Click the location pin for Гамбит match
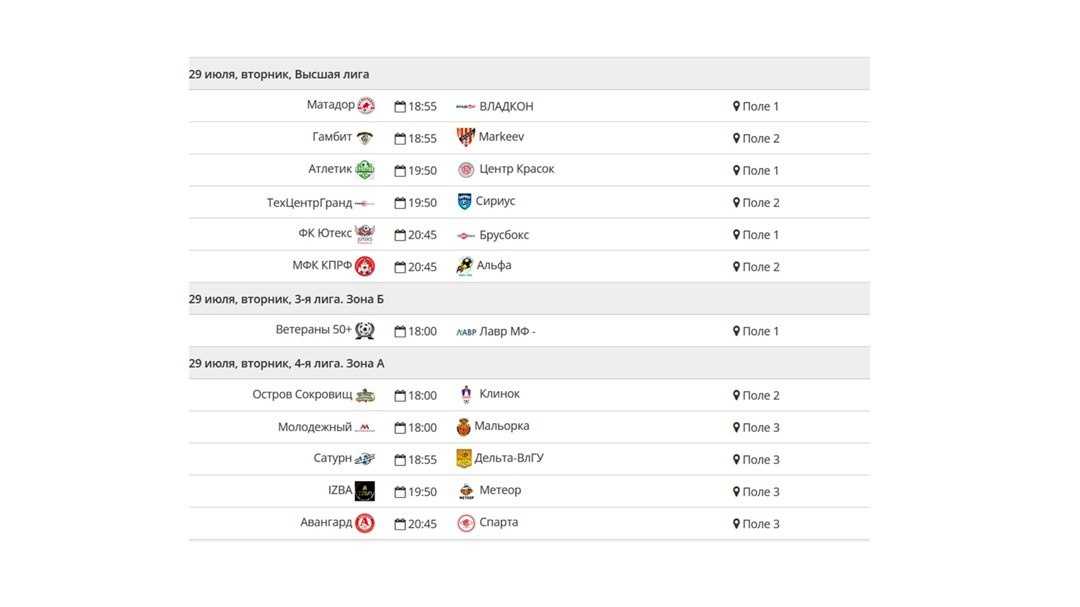The height and width of the screenshot is (607, 1080). [736, 138]
